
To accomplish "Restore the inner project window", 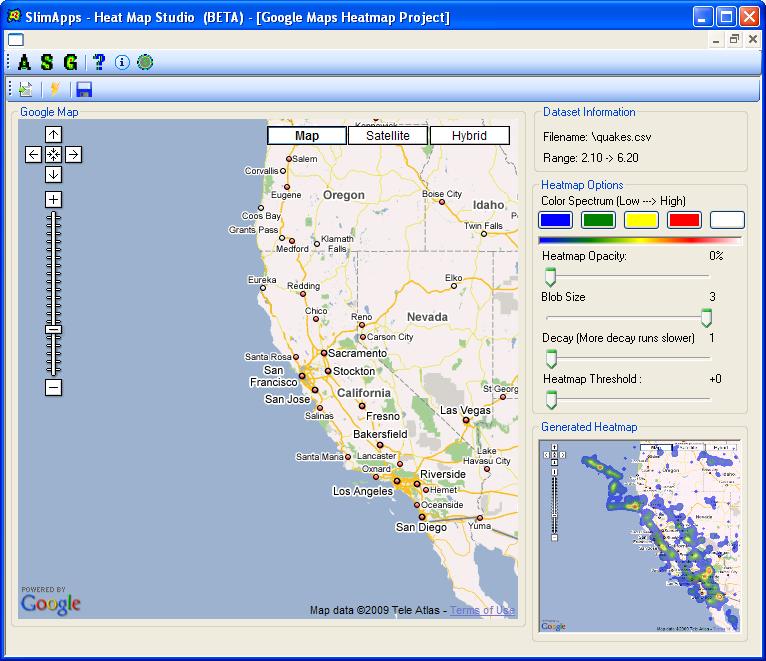I will coord(734,40).
